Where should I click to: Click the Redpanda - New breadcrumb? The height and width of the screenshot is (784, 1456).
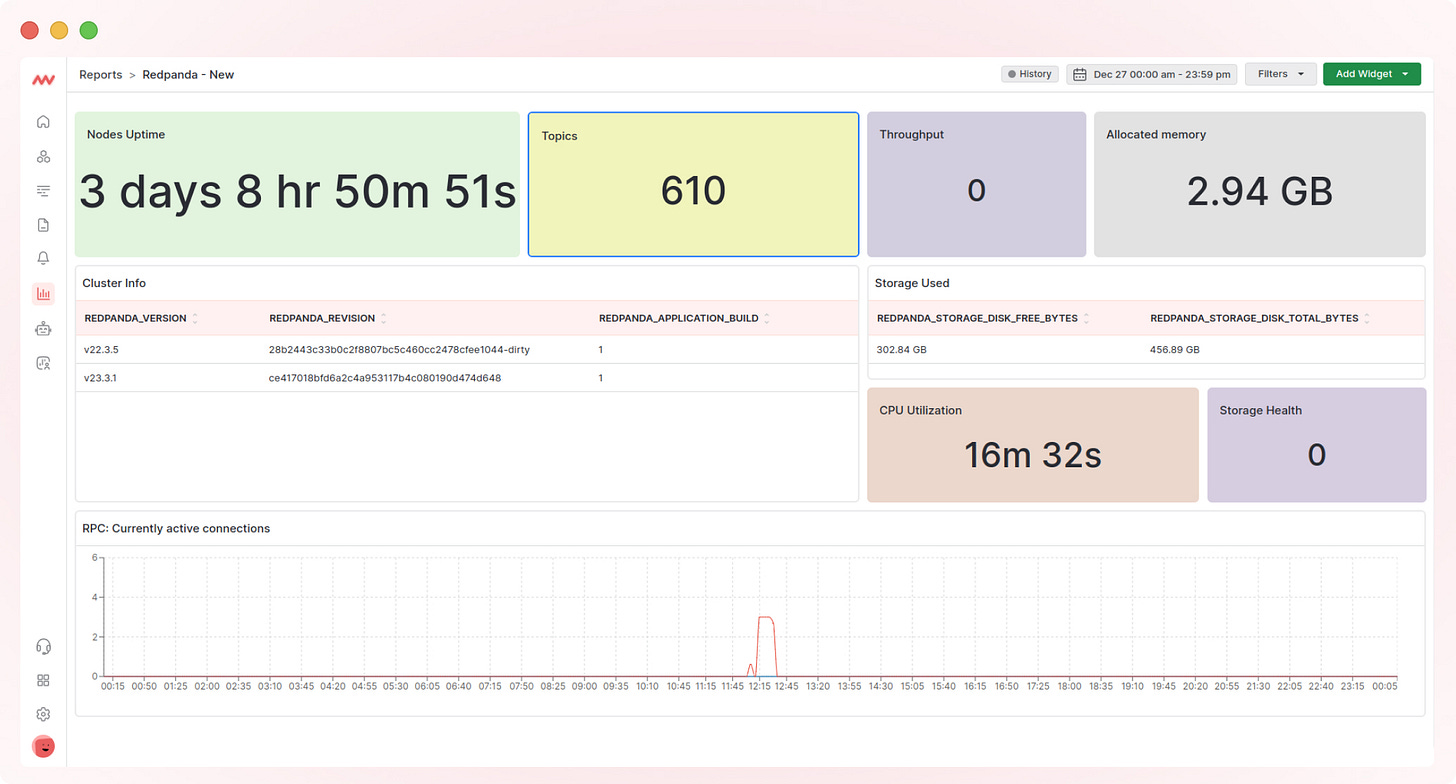point(188,75)
